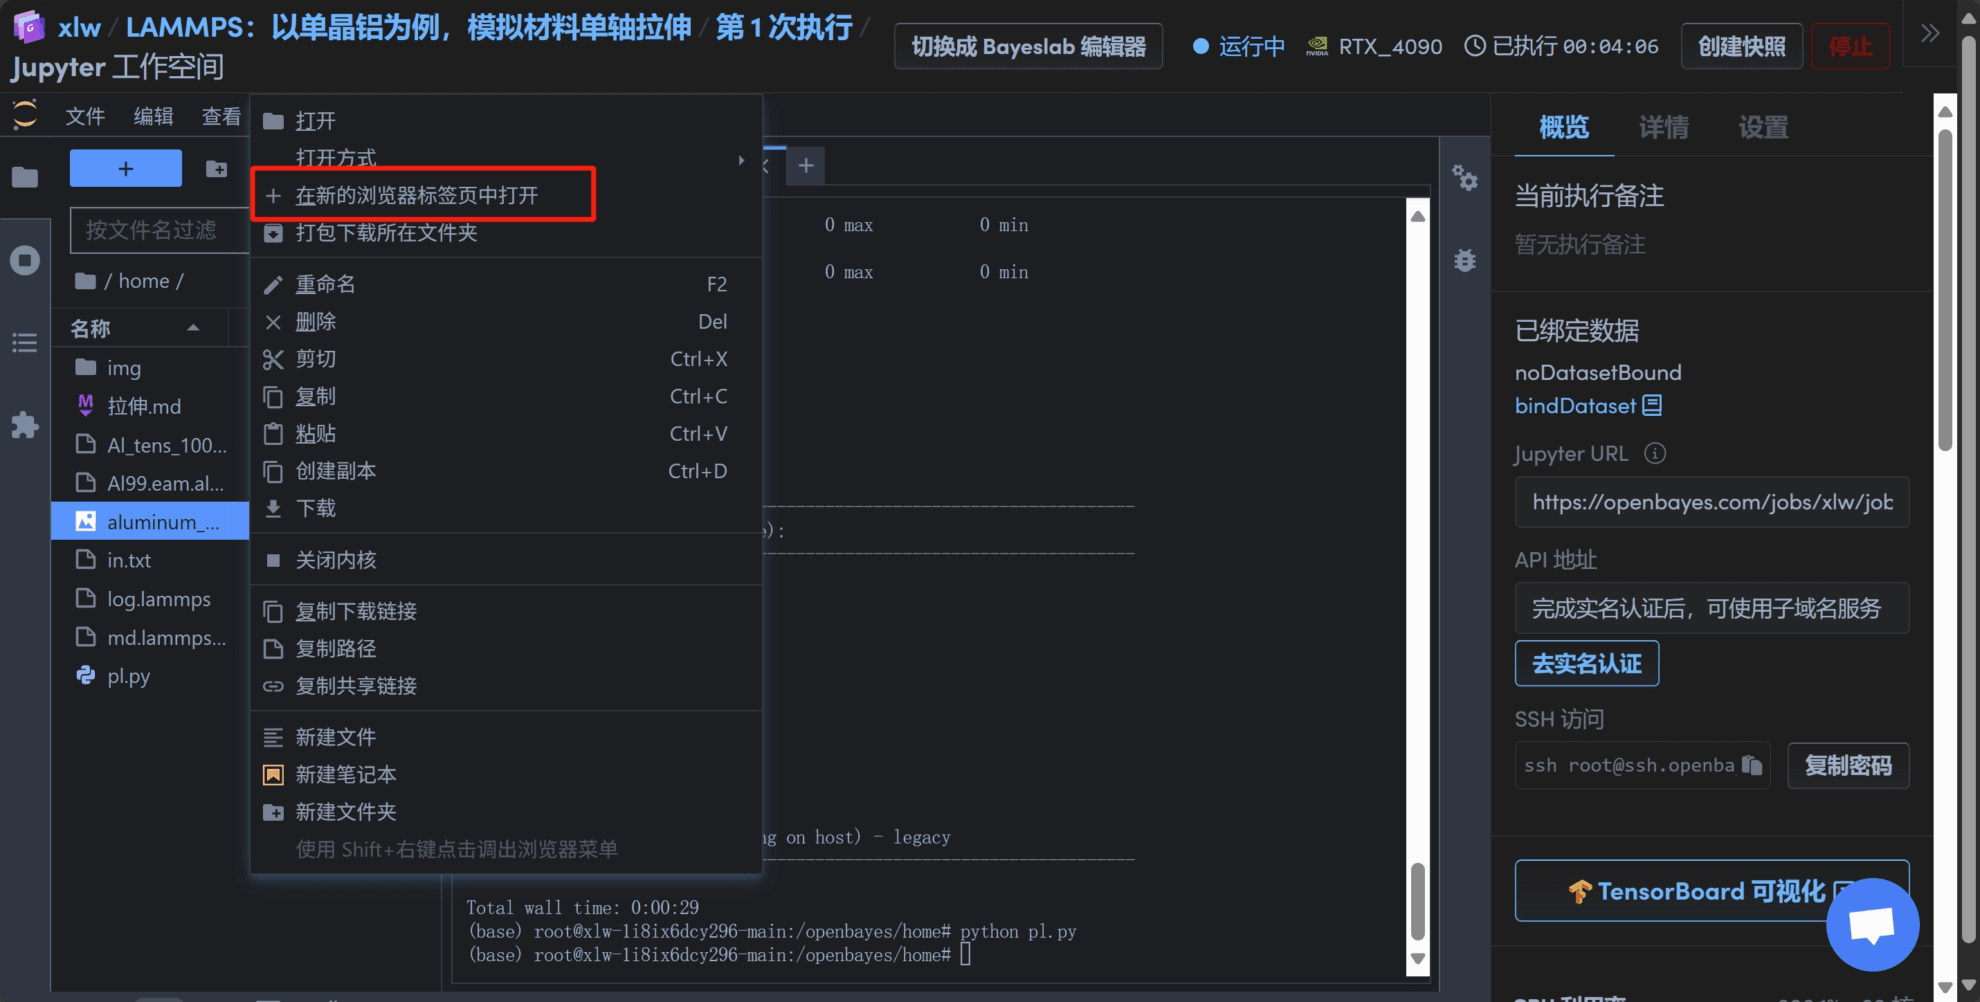Open the property inspector gears icon
Viewport: 1980px width, 1002px height.
1465,178
